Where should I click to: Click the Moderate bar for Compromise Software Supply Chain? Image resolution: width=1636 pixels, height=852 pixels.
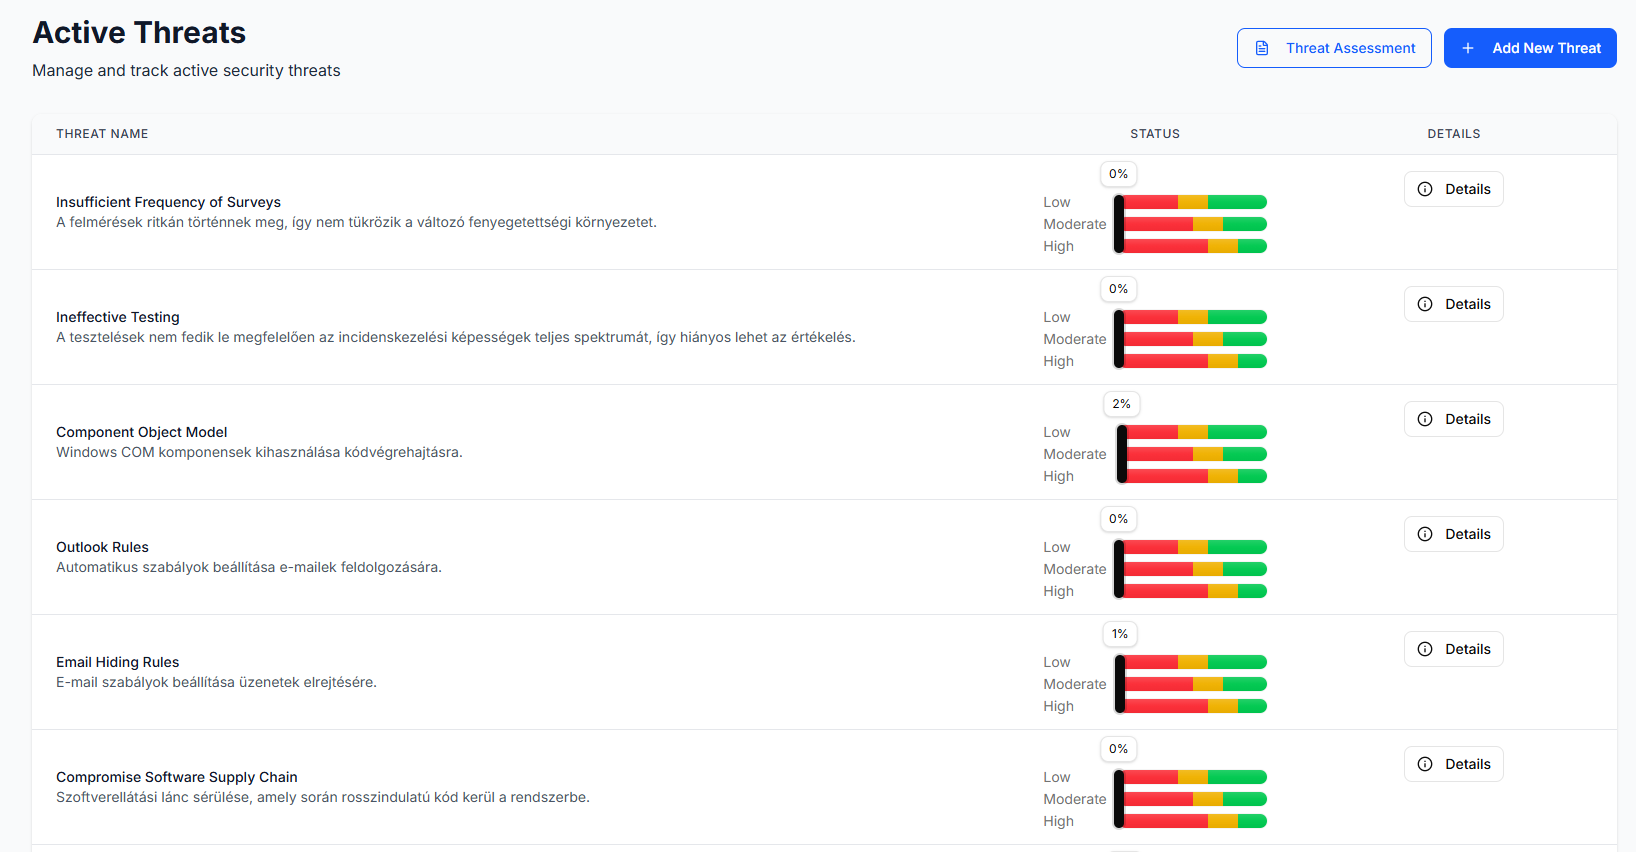click(x=1195, y=799)
